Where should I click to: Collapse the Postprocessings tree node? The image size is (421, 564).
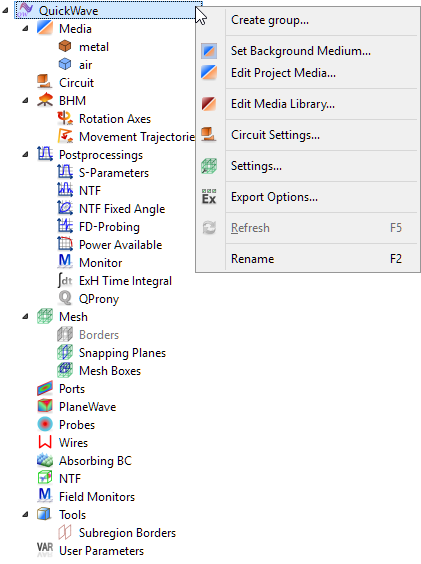(x=25, y=154)
